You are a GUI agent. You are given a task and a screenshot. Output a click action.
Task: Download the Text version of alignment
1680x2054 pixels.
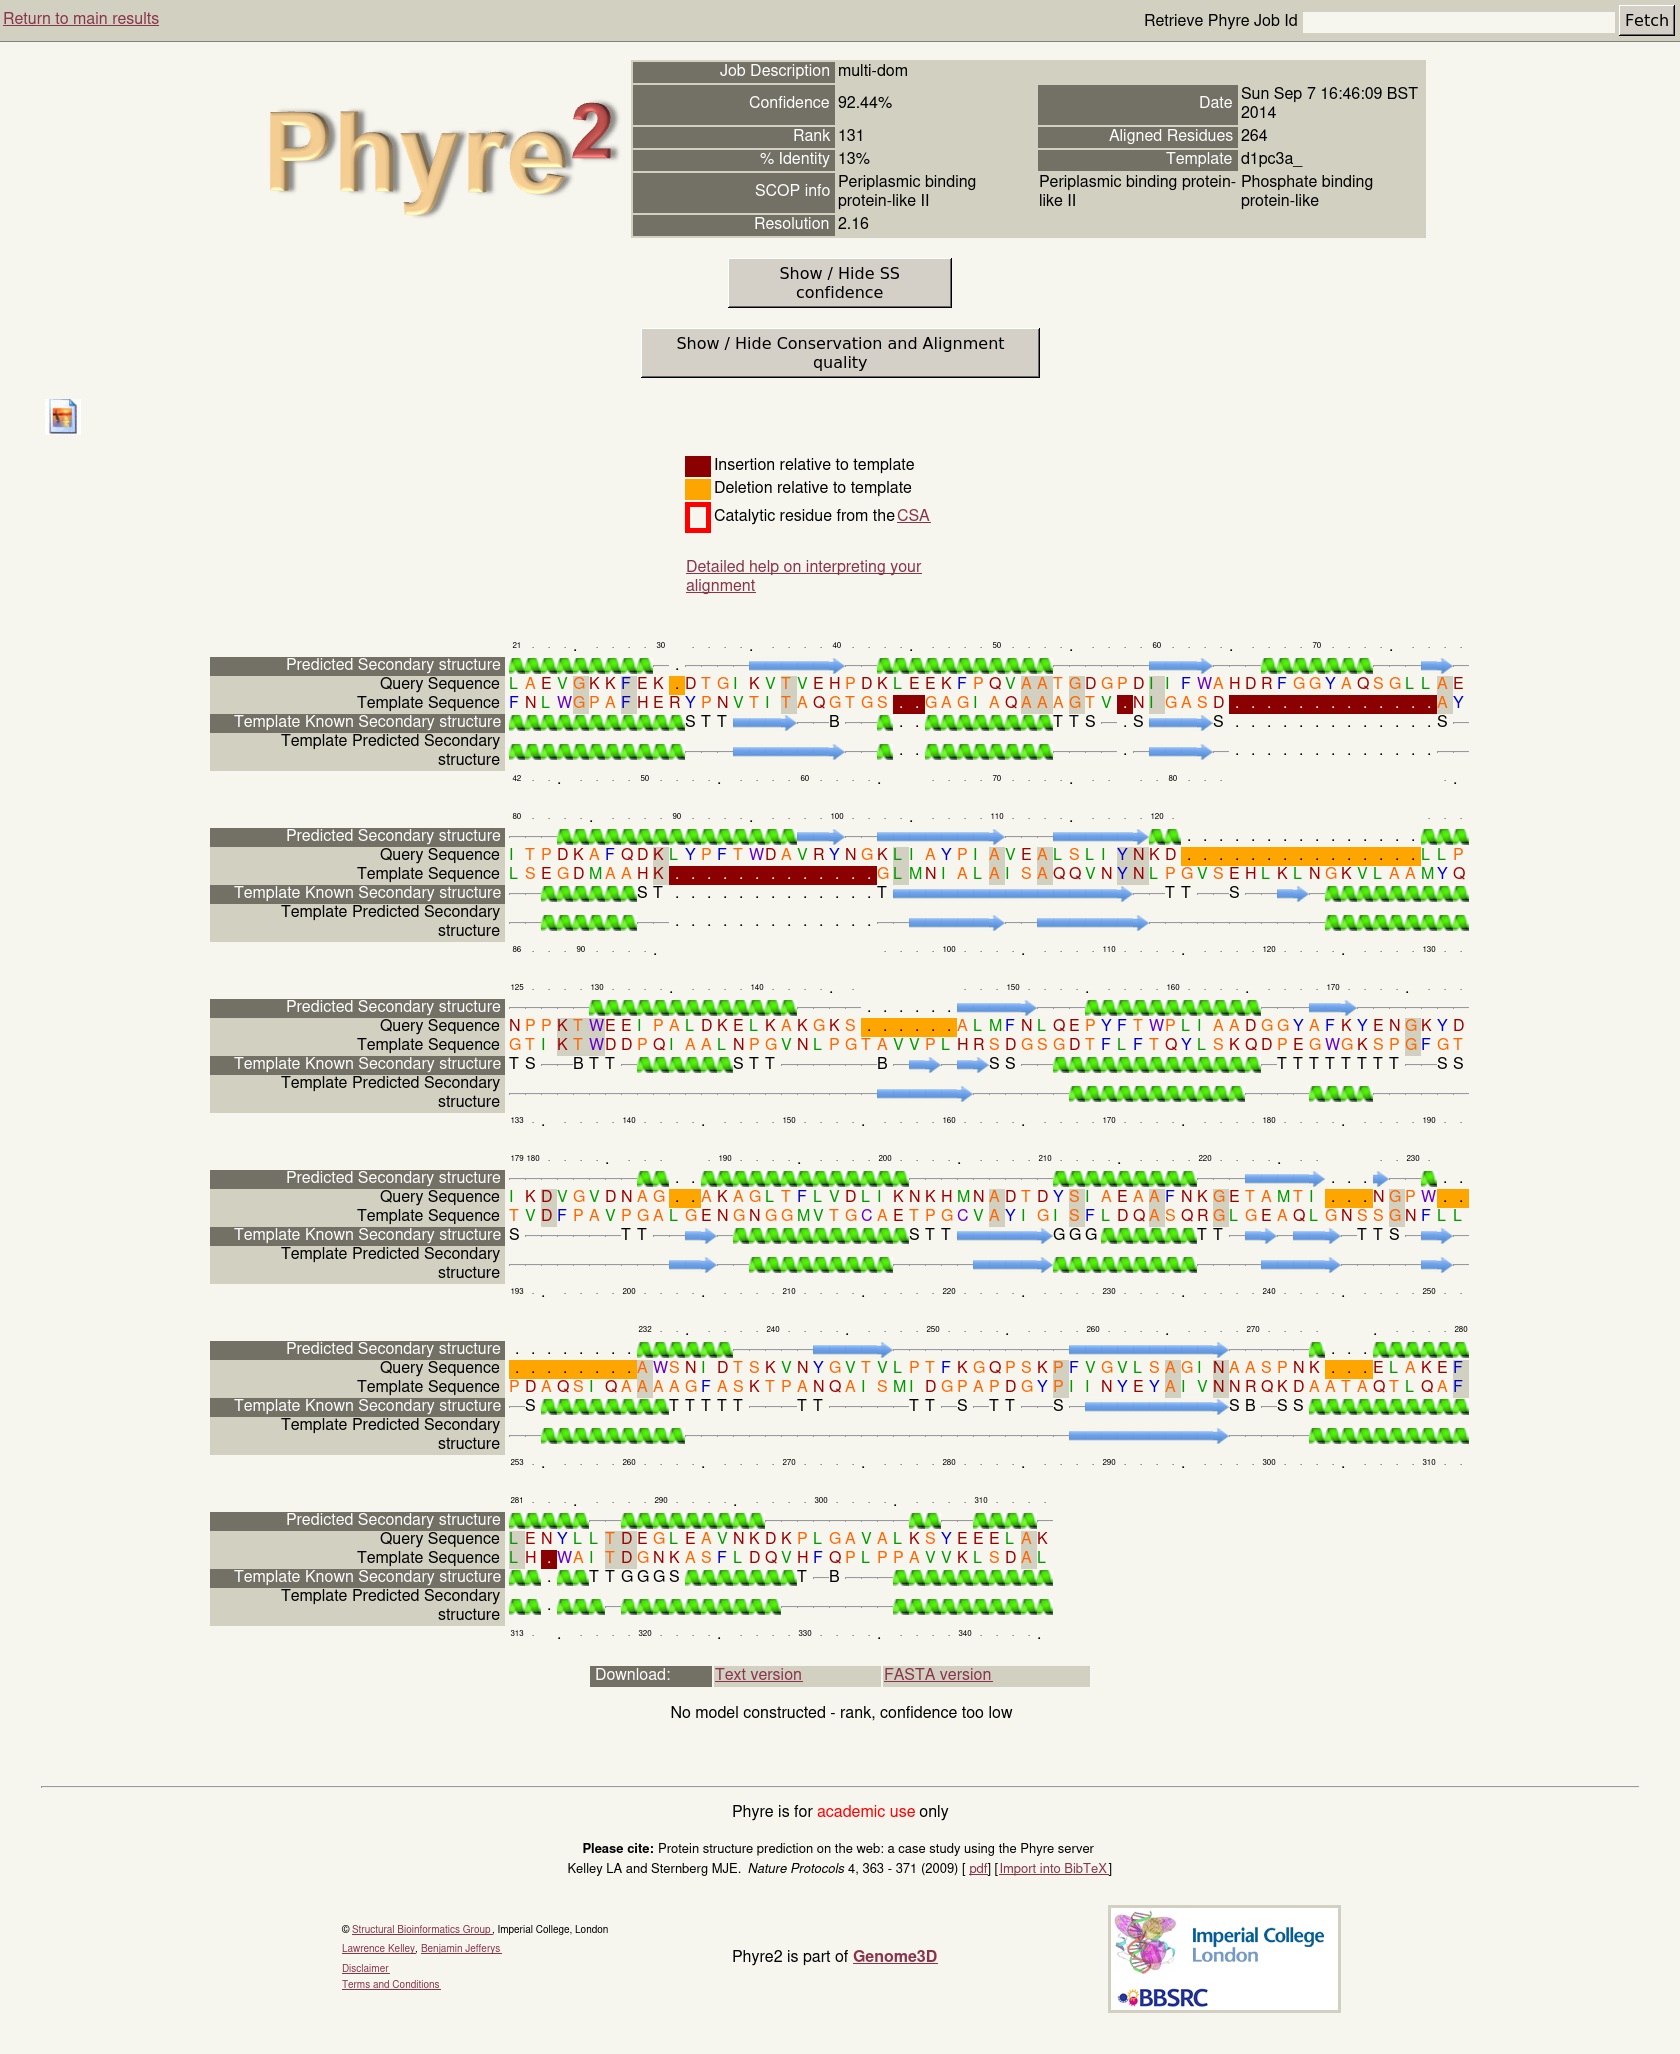pos(758,1675)
